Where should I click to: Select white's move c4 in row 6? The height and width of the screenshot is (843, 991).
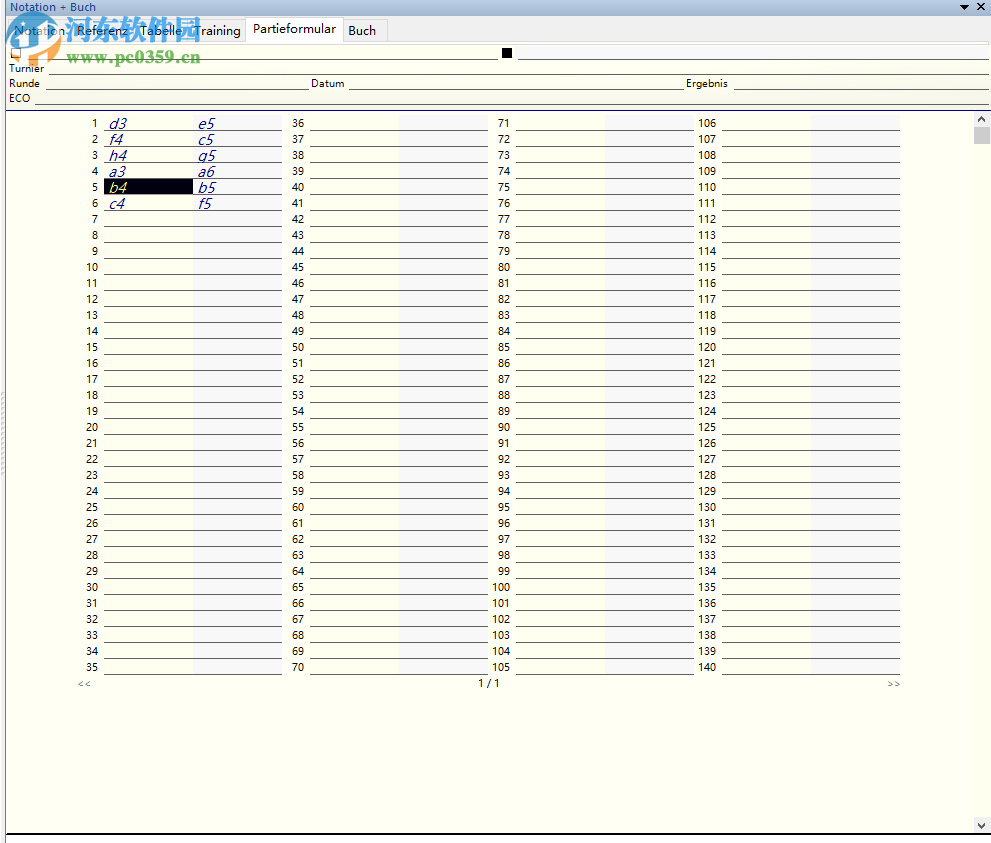tap(118, 204)
